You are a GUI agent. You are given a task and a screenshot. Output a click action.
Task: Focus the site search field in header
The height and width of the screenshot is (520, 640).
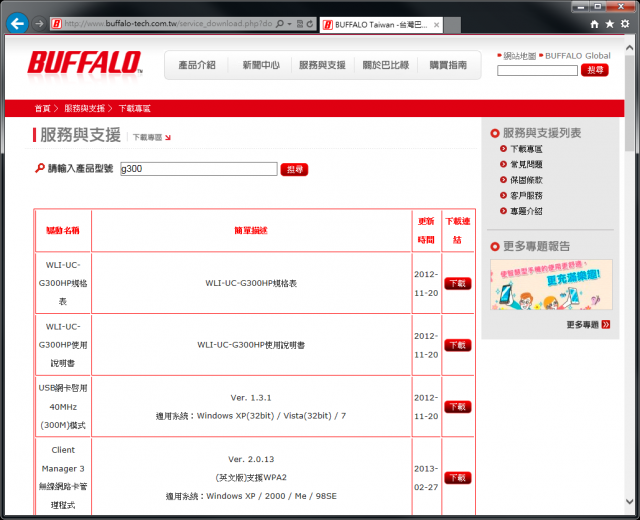coord(537,71)
